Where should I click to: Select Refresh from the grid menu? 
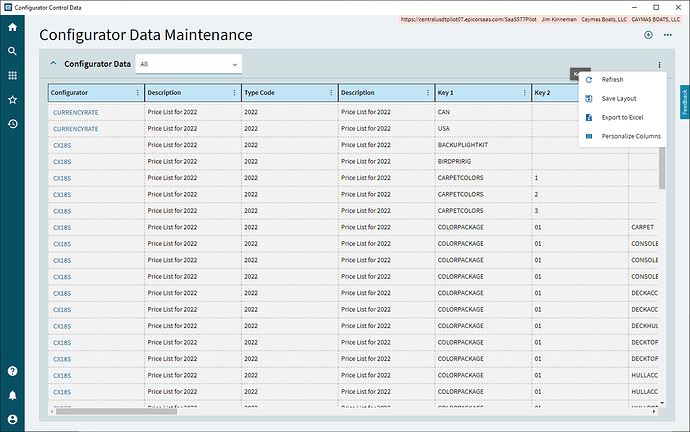coord(612,79)
